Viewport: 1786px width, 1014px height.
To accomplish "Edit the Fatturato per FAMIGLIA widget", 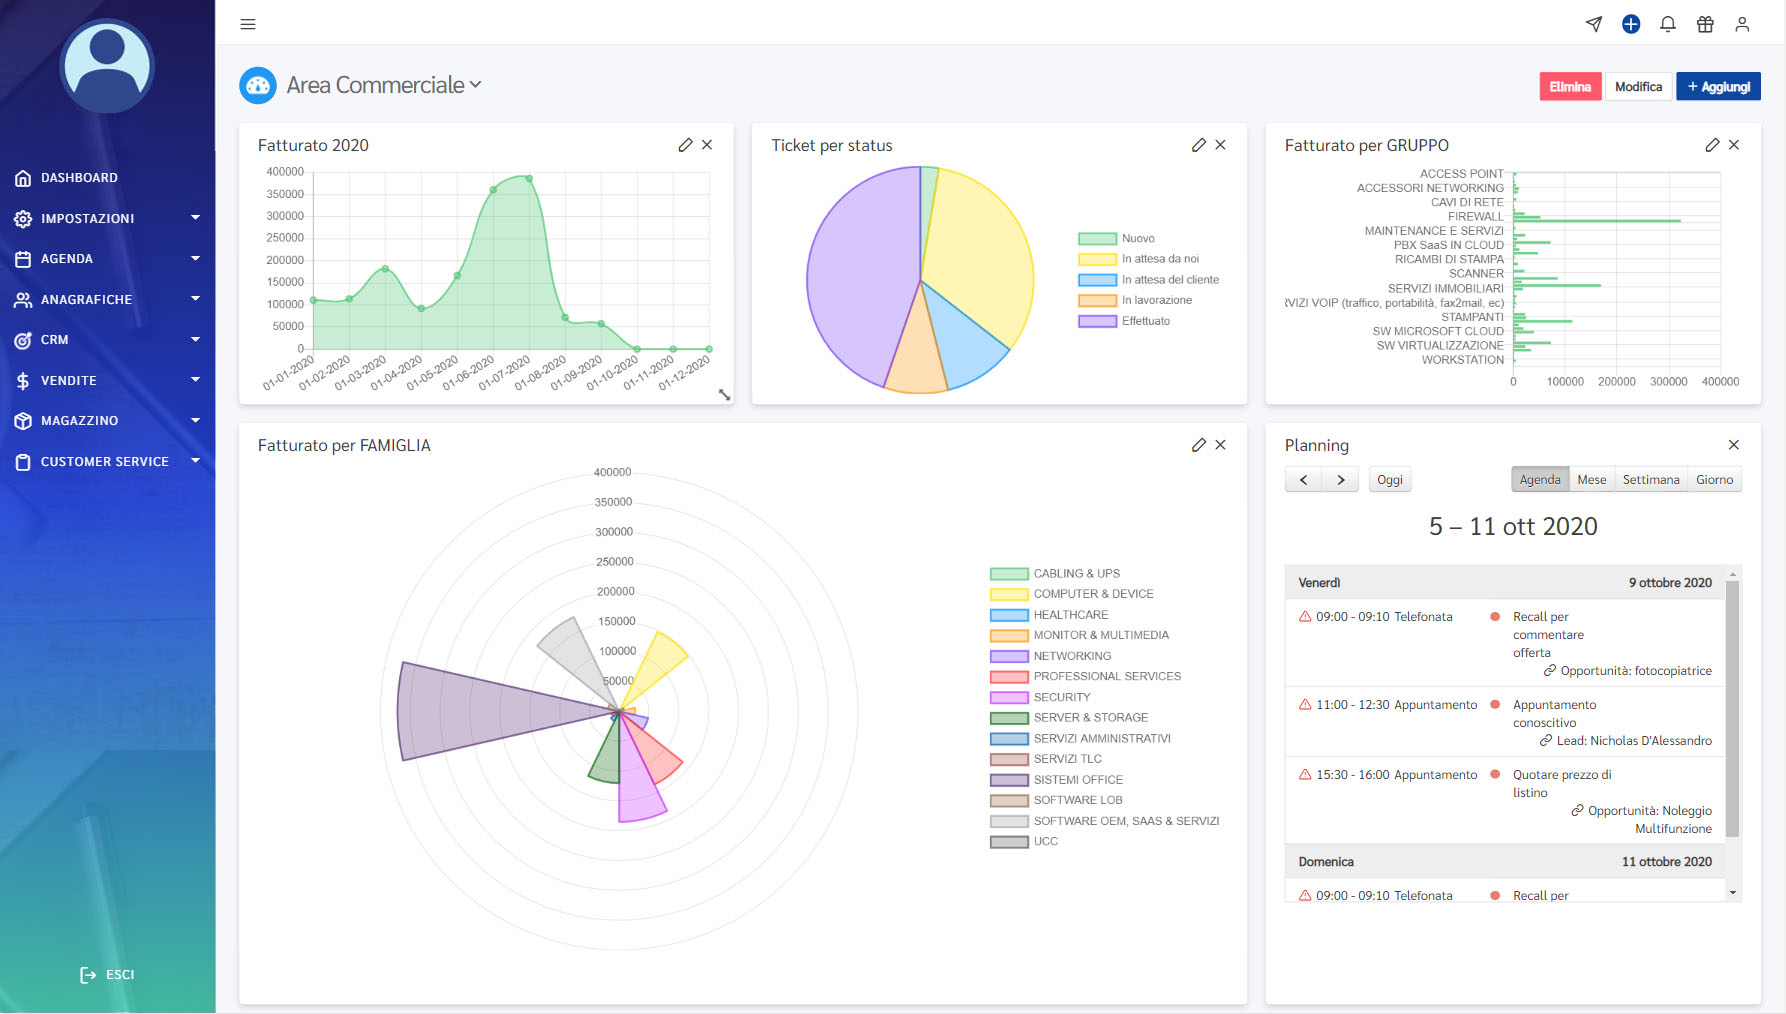I will 1199,445.
